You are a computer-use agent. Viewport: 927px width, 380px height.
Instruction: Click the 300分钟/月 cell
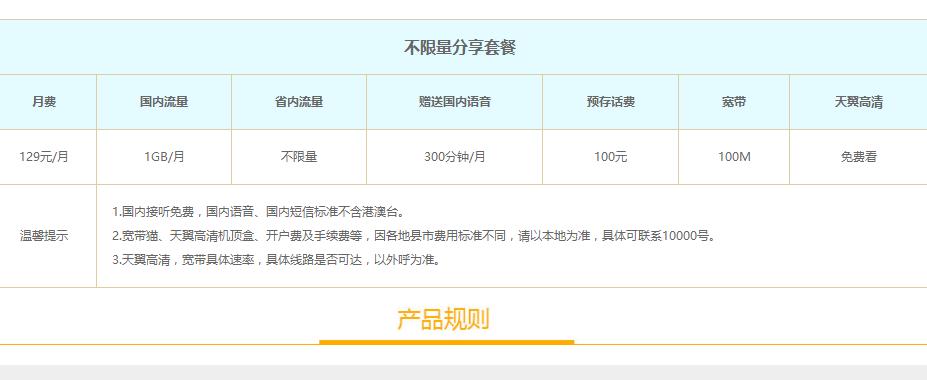(x=455, y=157)
